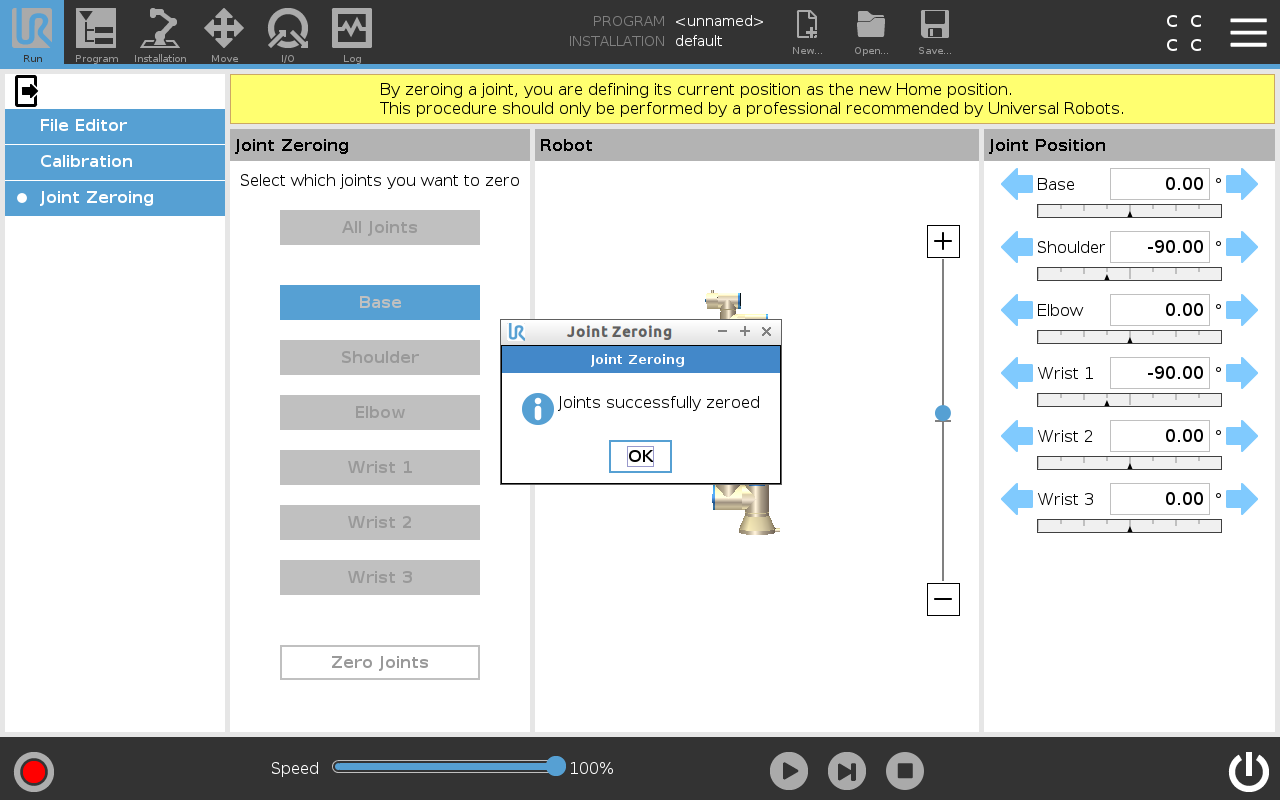Click the Save program icon
The image size is (1280, 800).
click(934, 32)
